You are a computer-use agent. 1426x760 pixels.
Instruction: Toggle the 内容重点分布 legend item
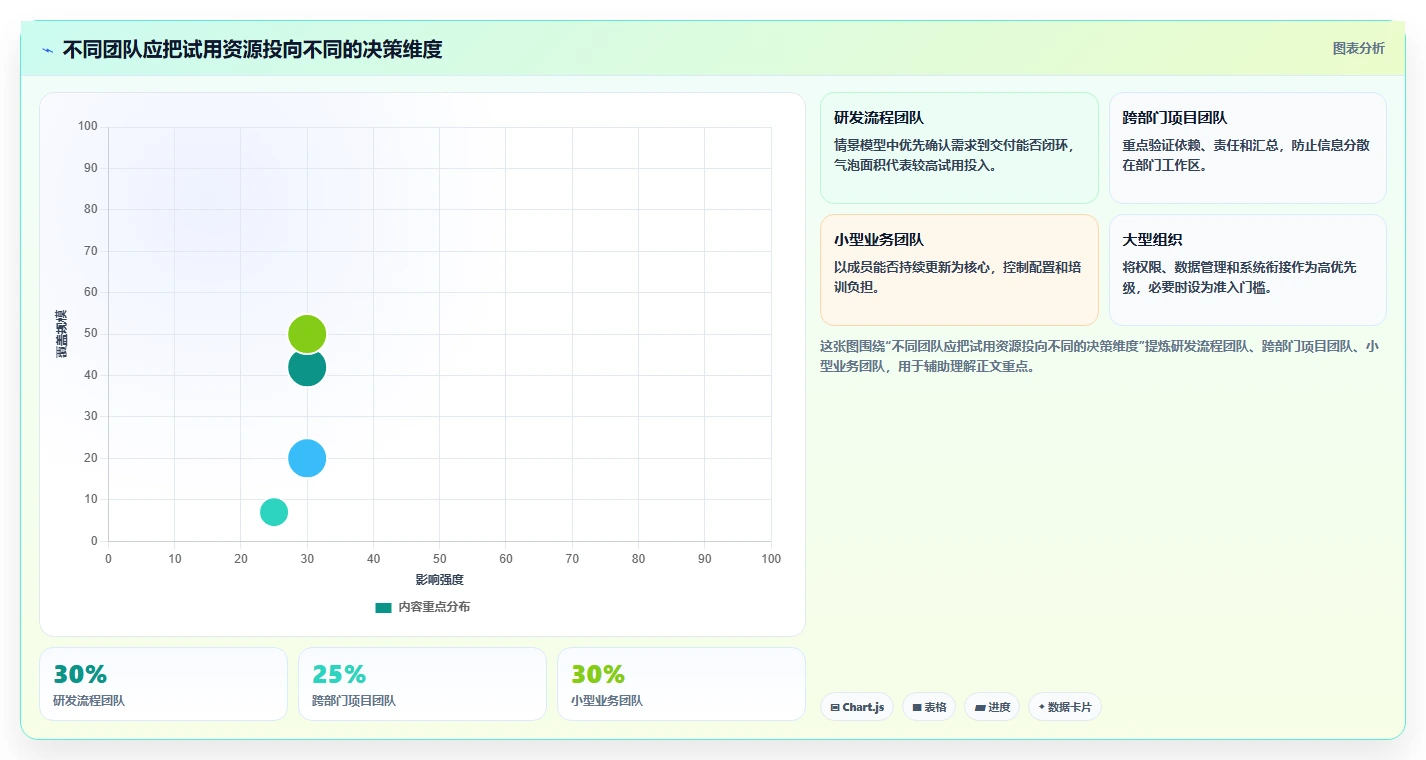[422, 607]
